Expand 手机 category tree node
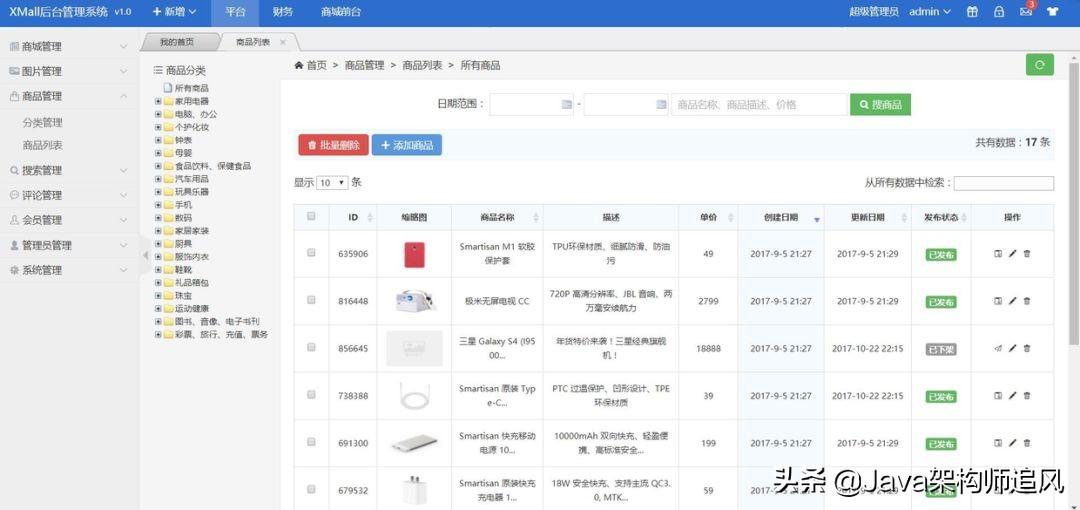This screenshot has height=510, width=1080. point(158,205)
